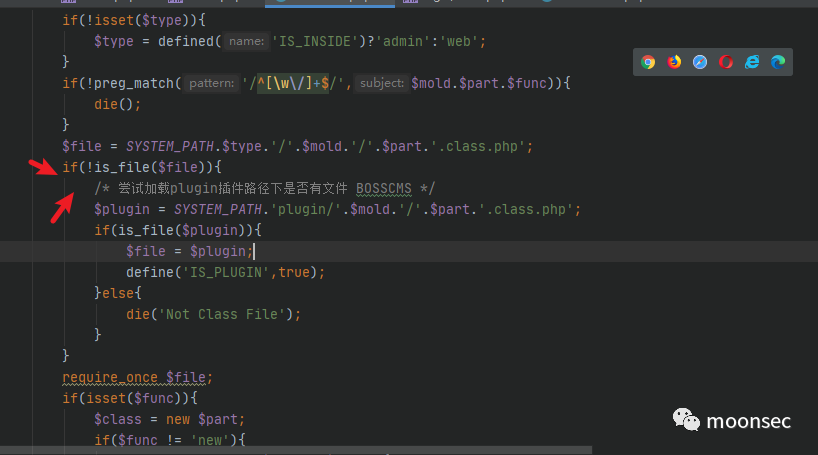Click the WeChat logo beside moonsec
The height and width of the screenshot is (455, 818).
(x=686, y=421)
